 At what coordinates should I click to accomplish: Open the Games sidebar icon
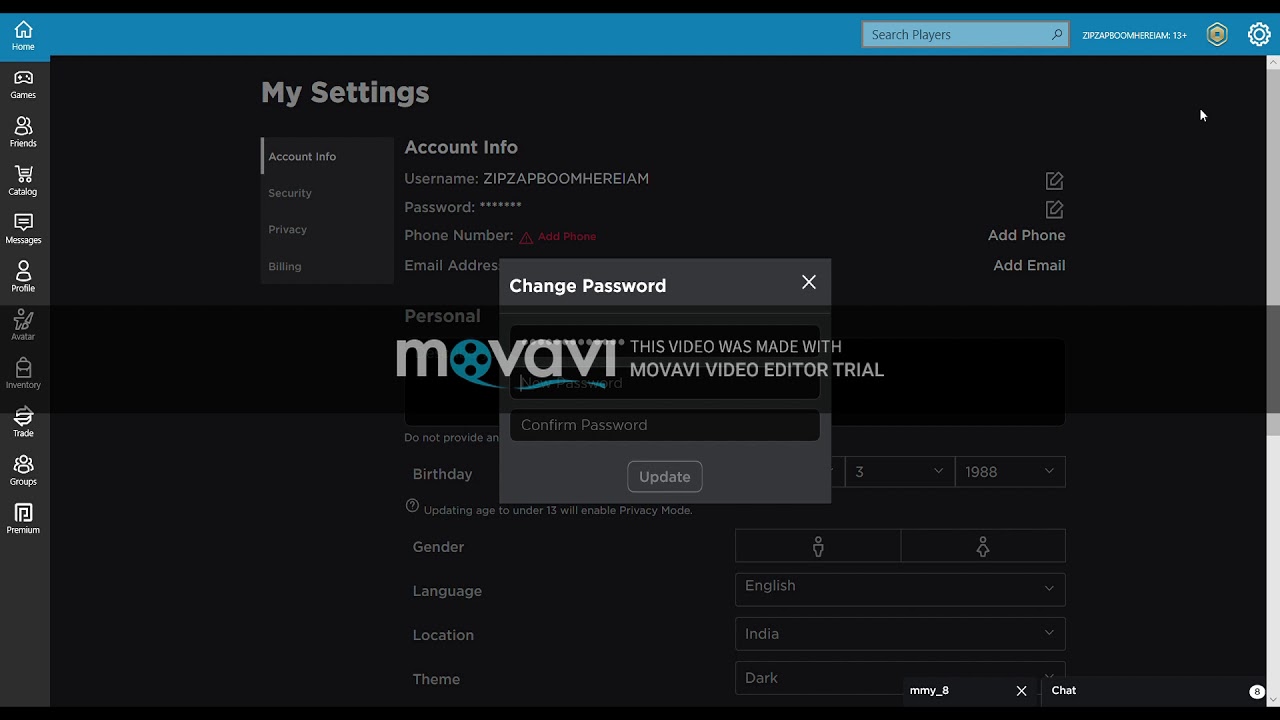tap(23, 84)
